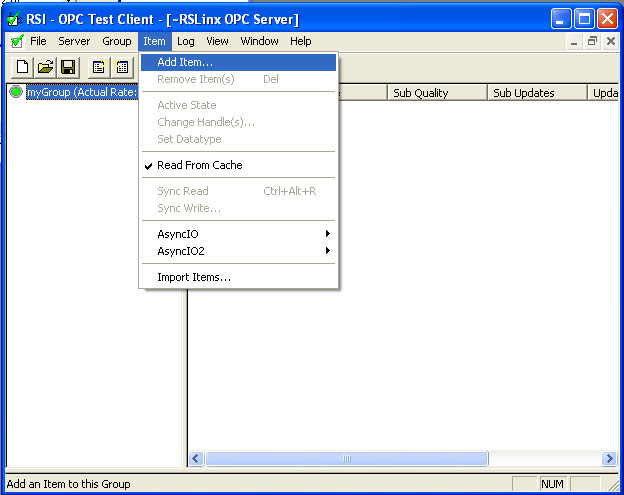624x495 pixels.
Task: Expand the AsyncIO submenu
Action: click(239, 234)
